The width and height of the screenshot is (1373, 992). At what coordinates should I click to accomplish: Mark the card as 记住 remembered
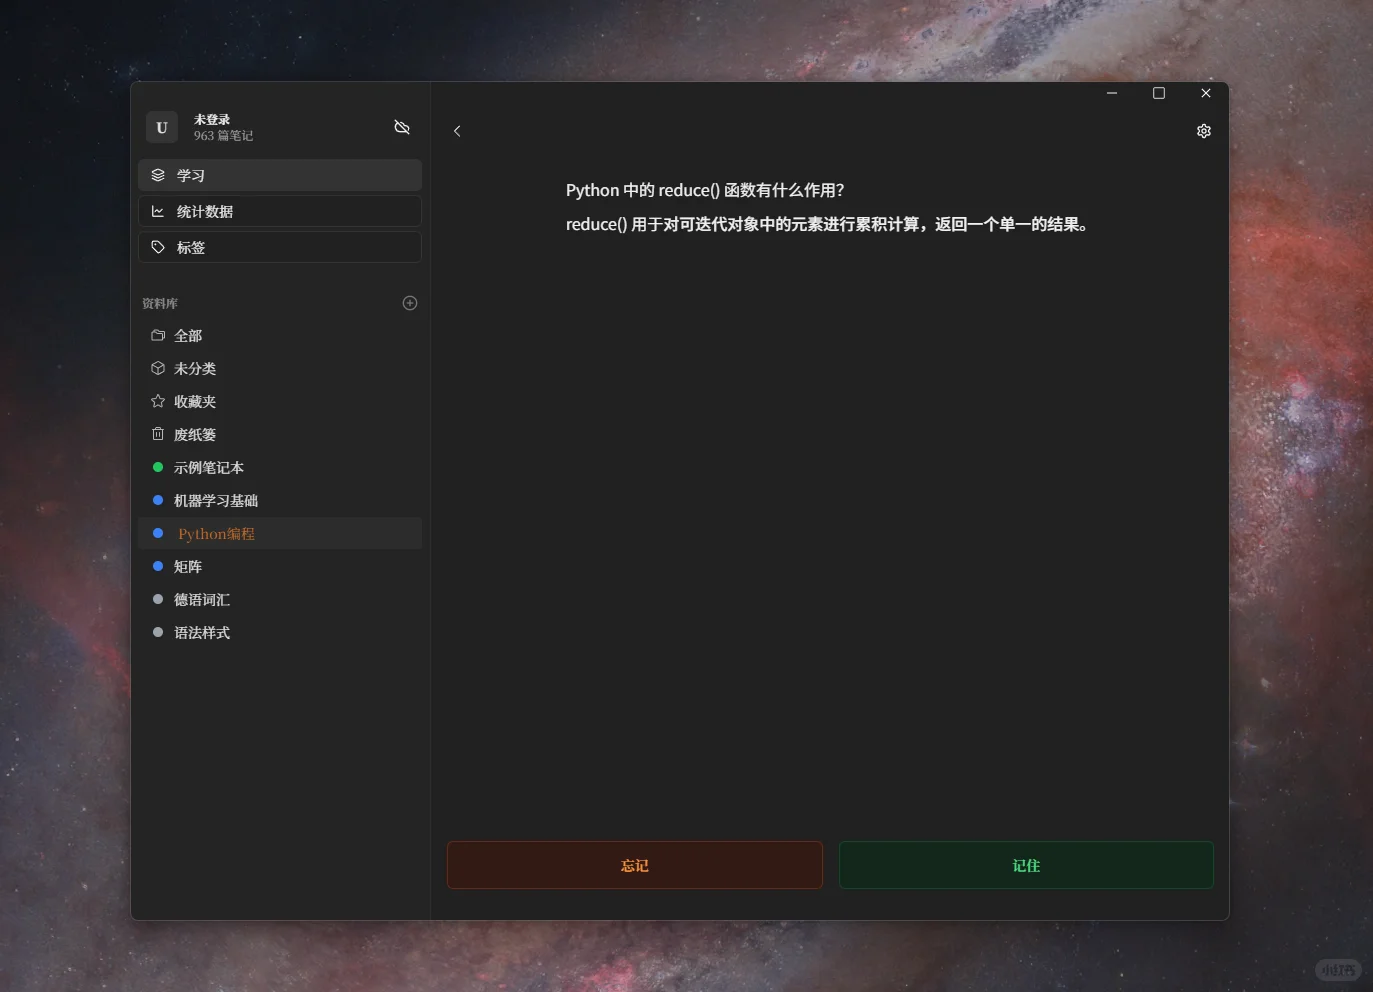[x=1025, y=865]
